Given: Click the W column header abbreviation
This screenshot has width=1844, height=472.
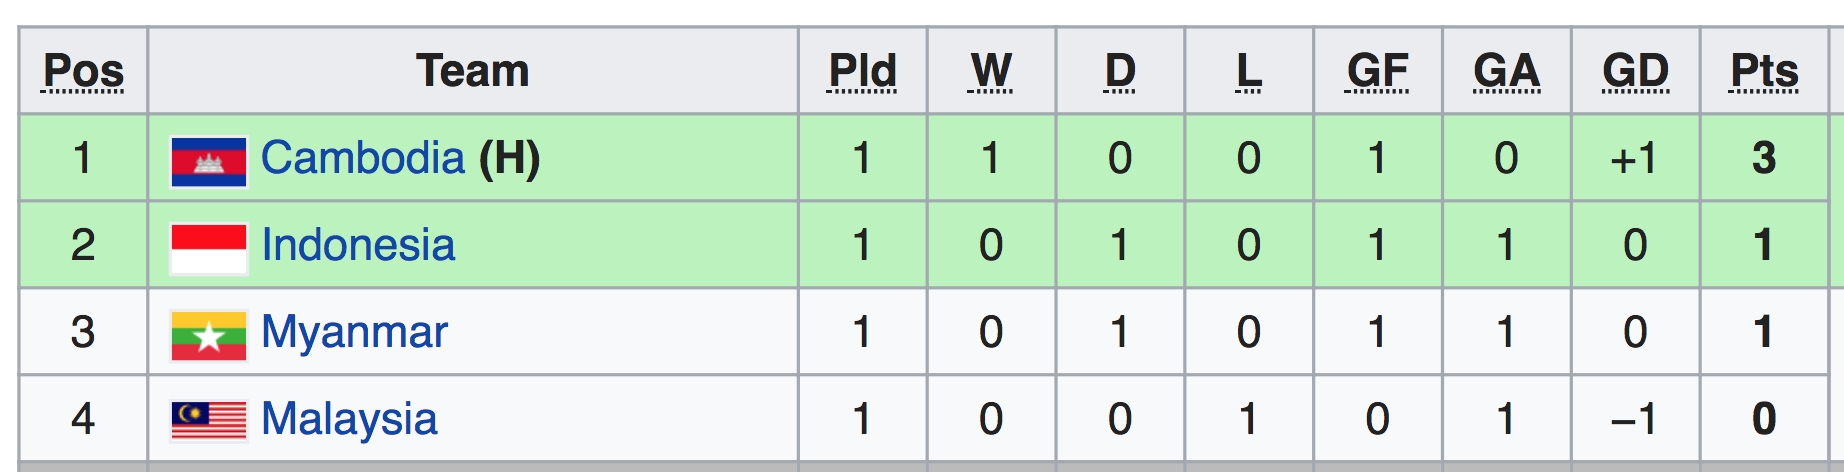Looking at the screenshot, I should 991,71.
